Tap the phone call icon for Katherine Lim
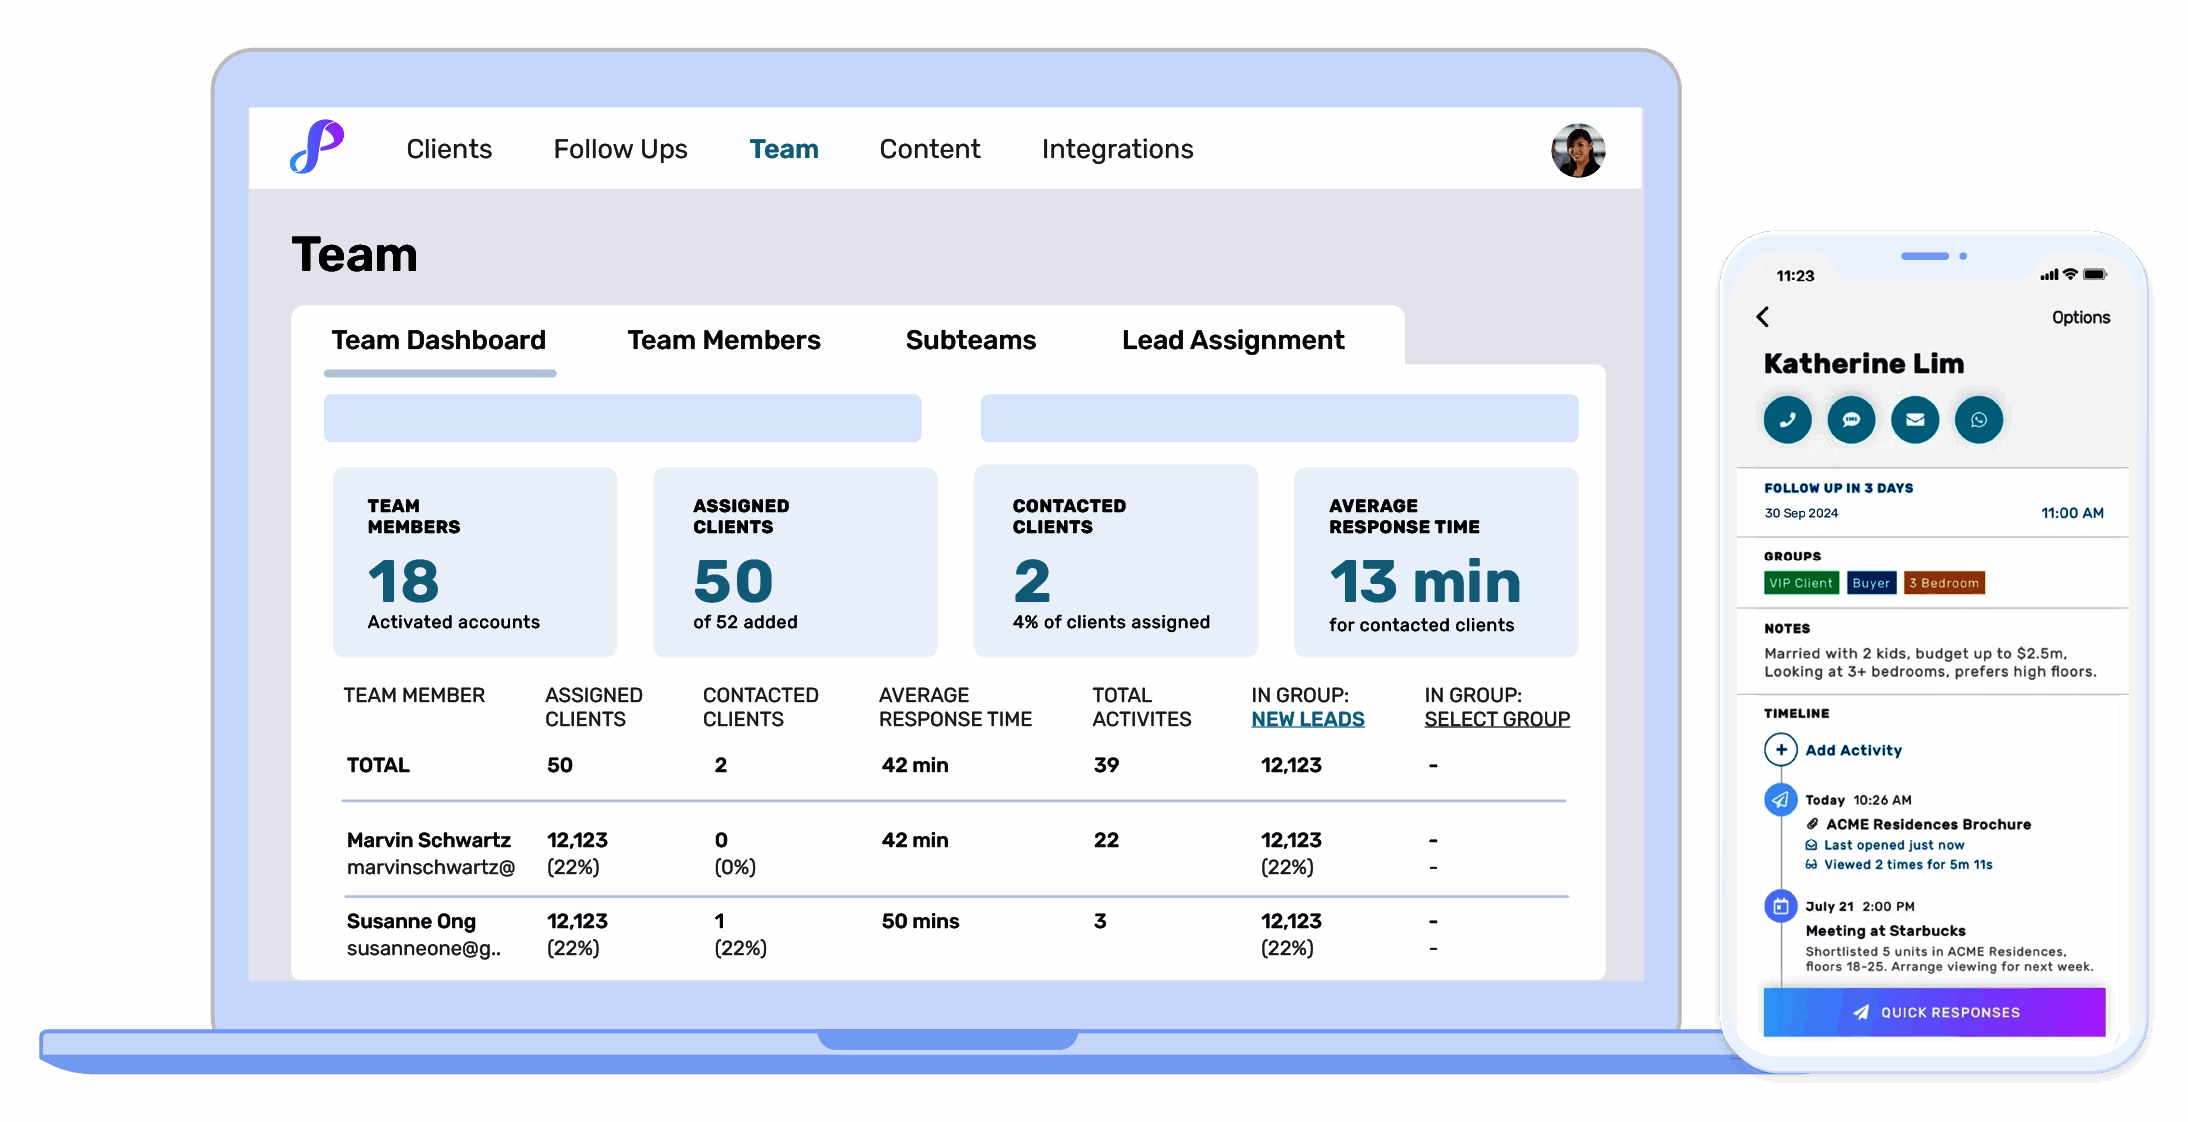 [x=1787, y=420]
